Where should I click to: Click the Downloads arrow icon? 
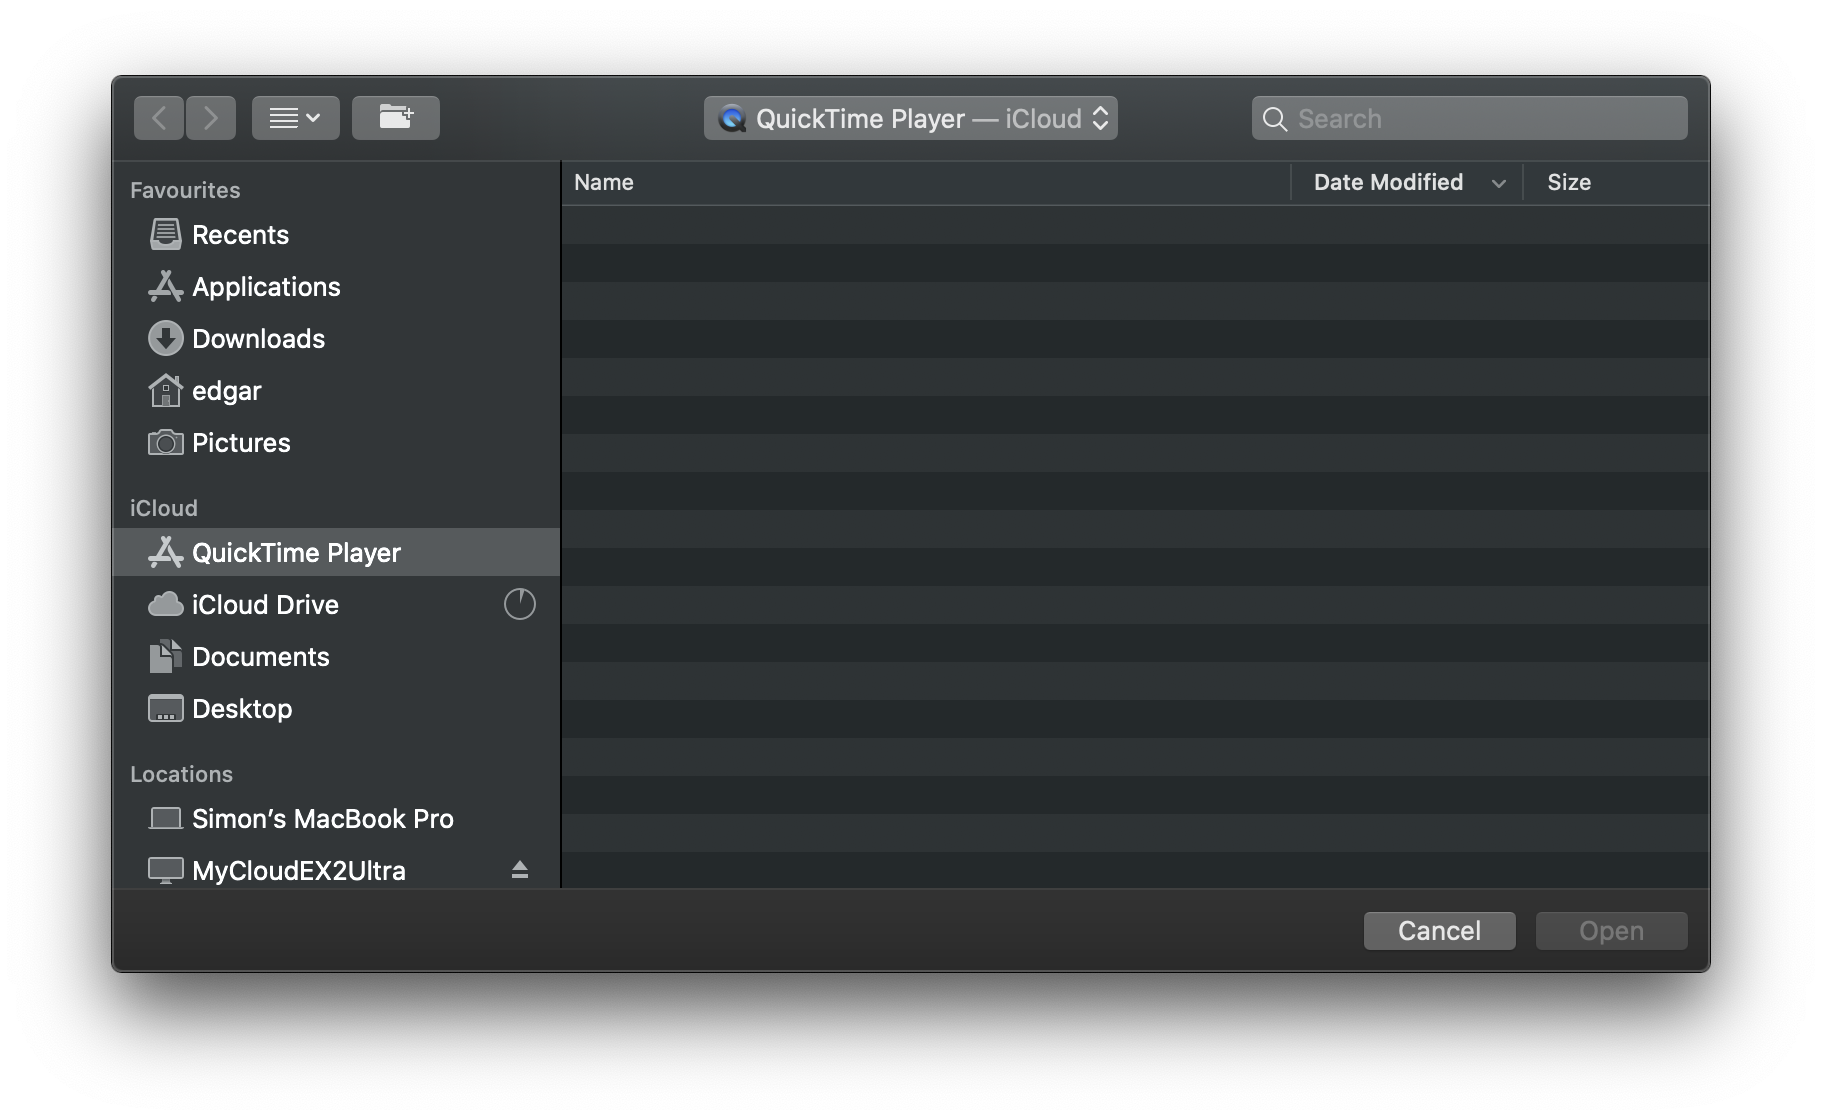tap(166, 338)
